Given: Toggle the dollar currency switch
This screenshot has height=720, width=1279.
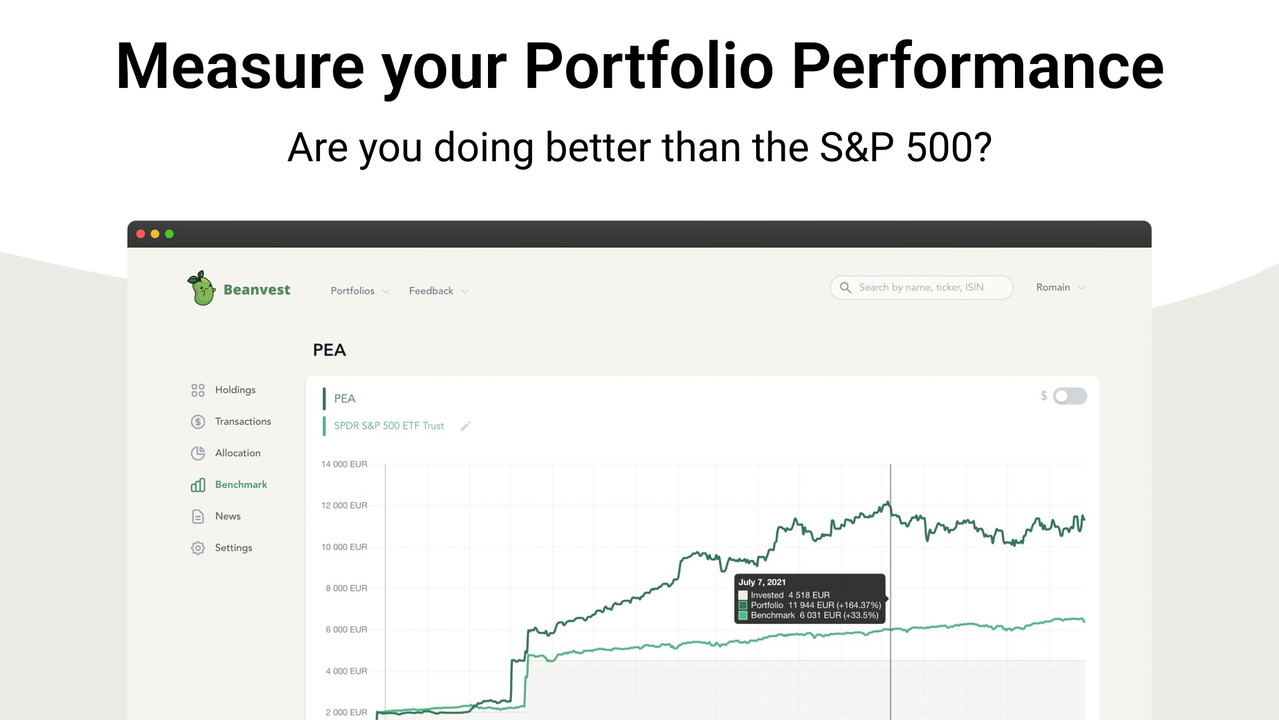Looking at the screenshot, I should click(1069, 396).
